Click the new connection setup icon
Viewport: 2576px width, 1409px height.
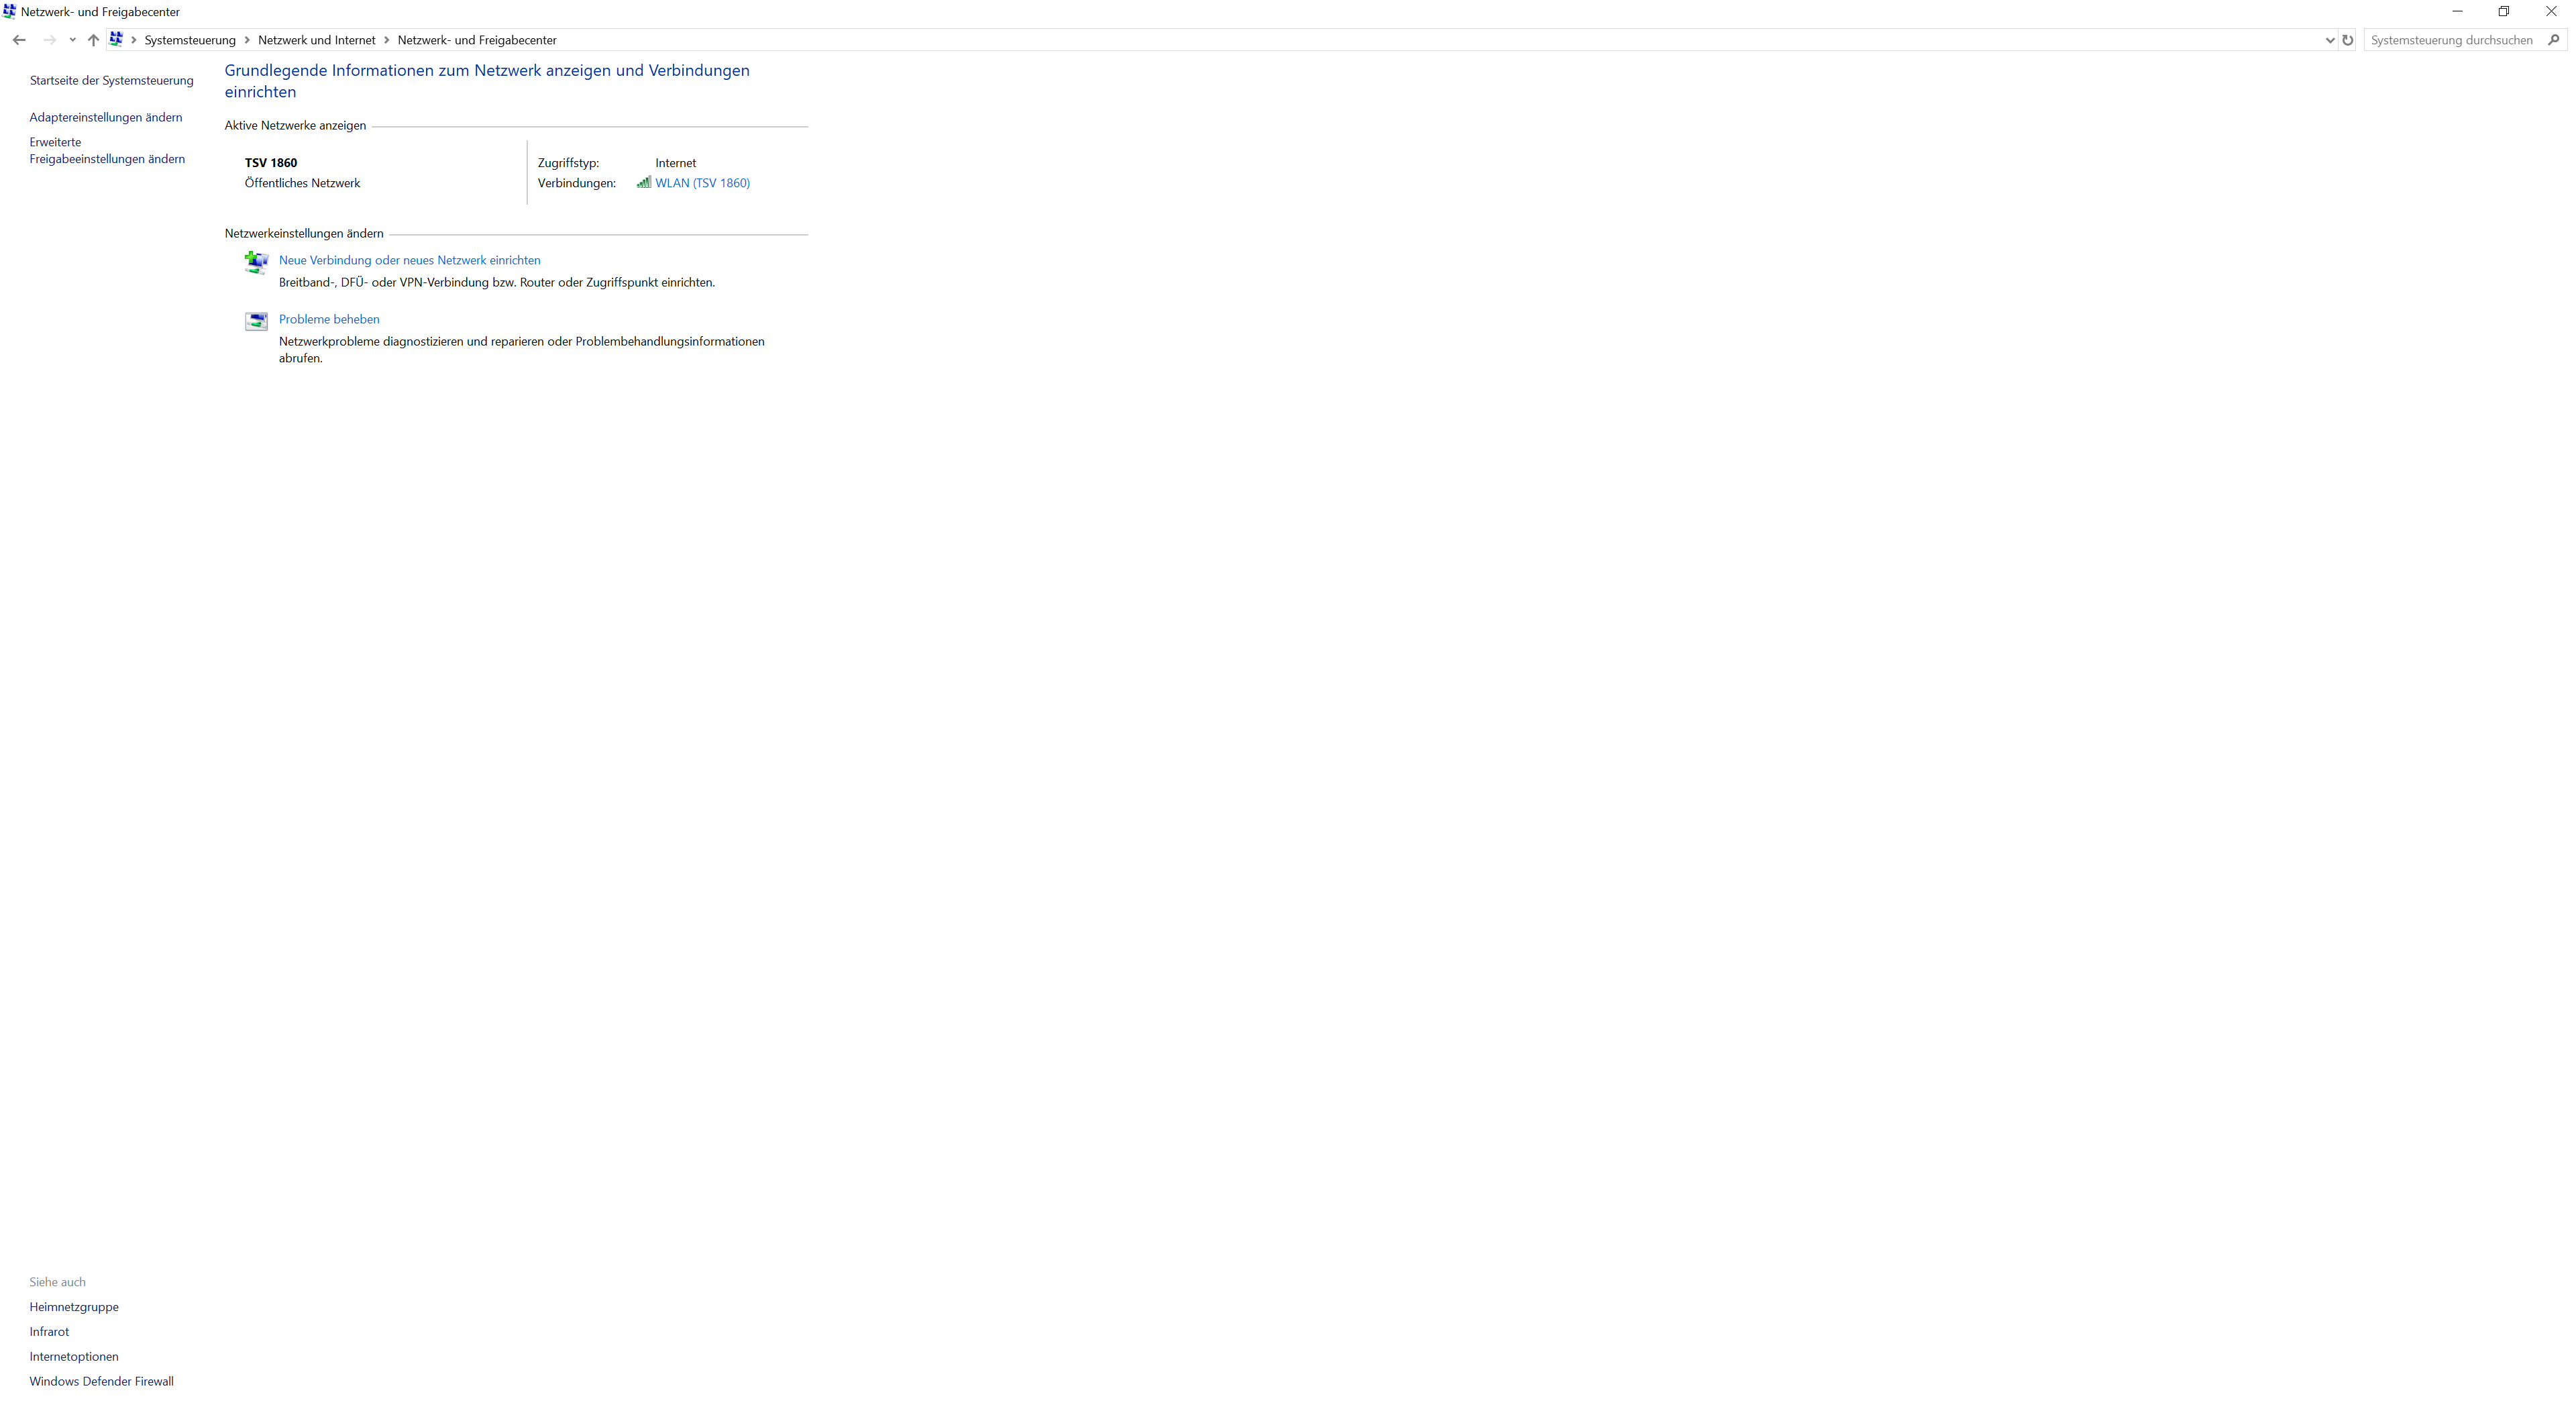tap(256, 262)
